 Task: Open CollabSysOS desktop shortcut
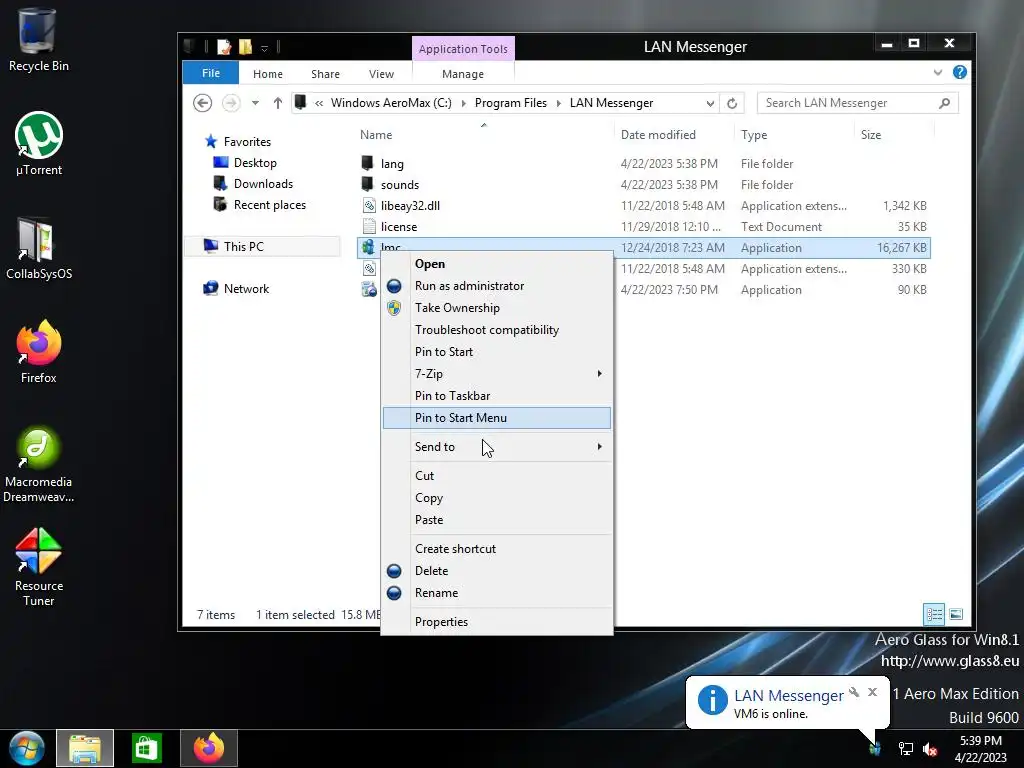pyautogui.click(x=39, y=248)
